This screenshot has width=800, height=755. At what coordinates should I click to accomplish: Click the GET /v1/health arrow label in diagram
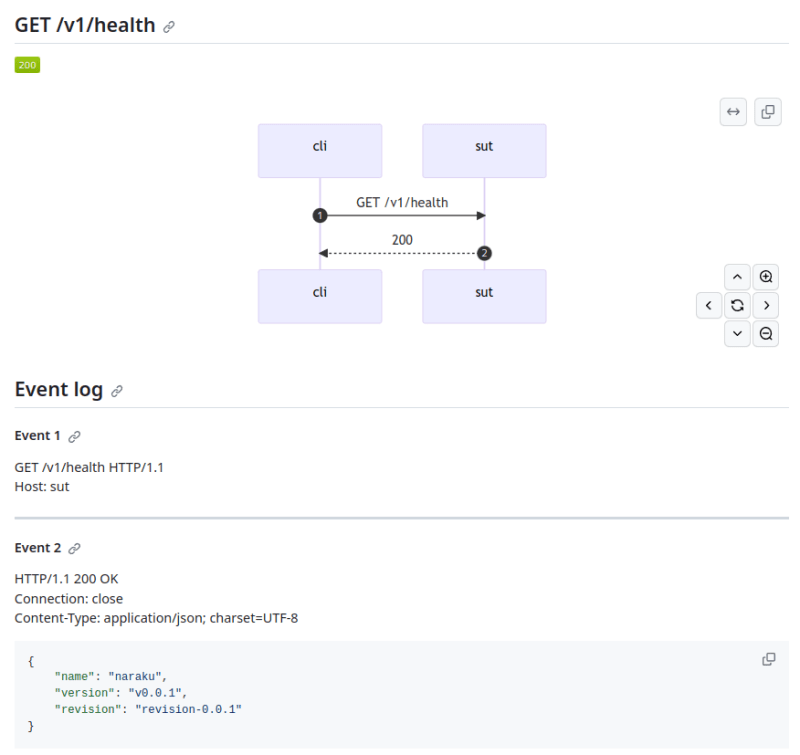402,203
